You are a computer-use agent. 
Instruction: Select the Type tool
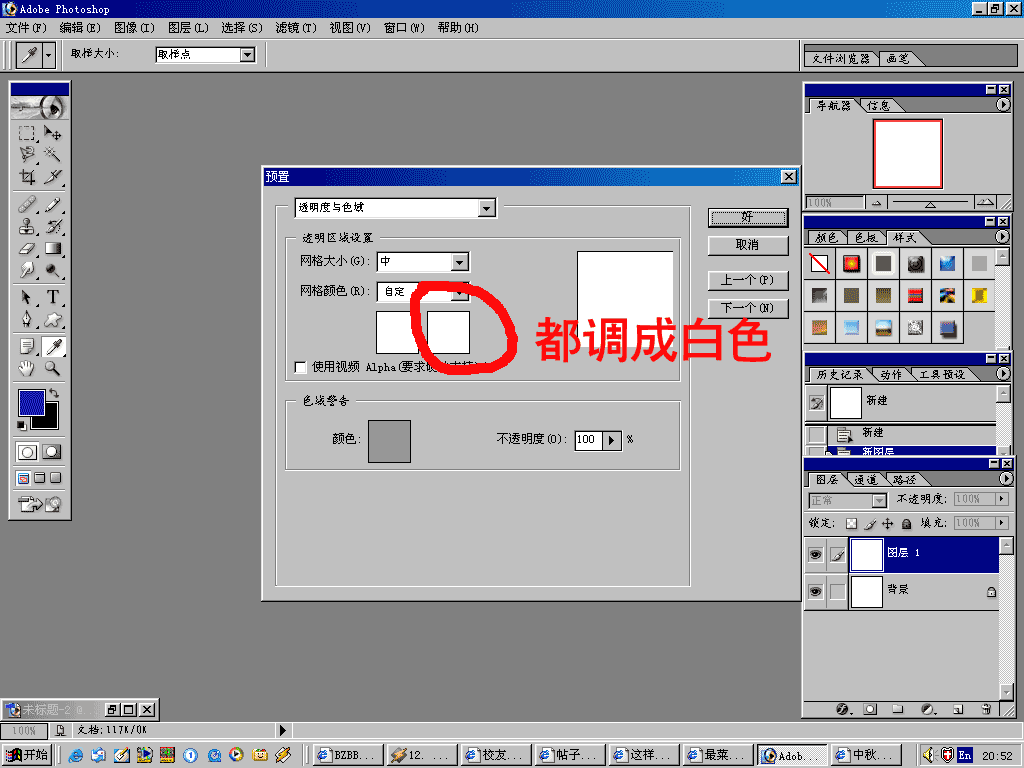[52, 297]
